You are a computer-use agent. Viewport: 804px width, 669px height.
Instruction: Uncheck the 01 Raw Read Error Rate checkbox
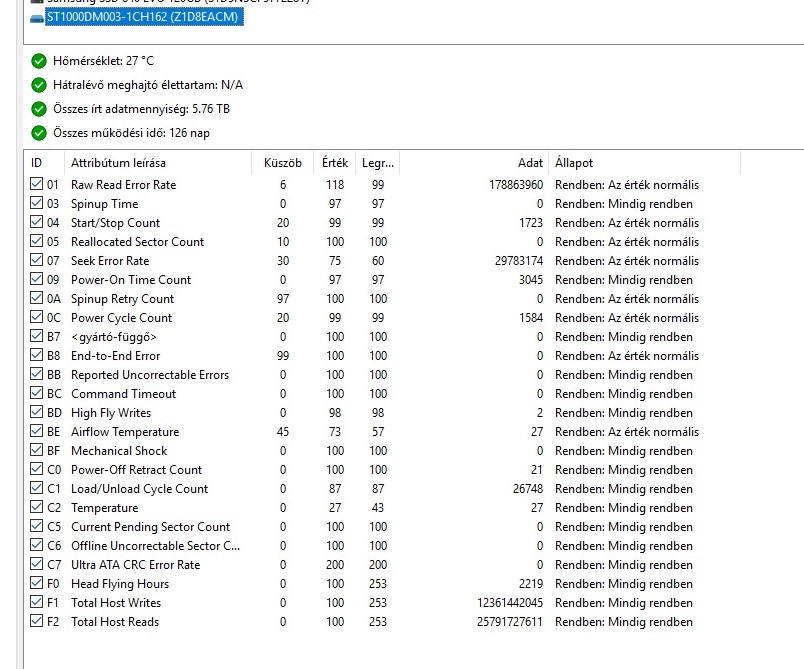(x=36, y=184)
